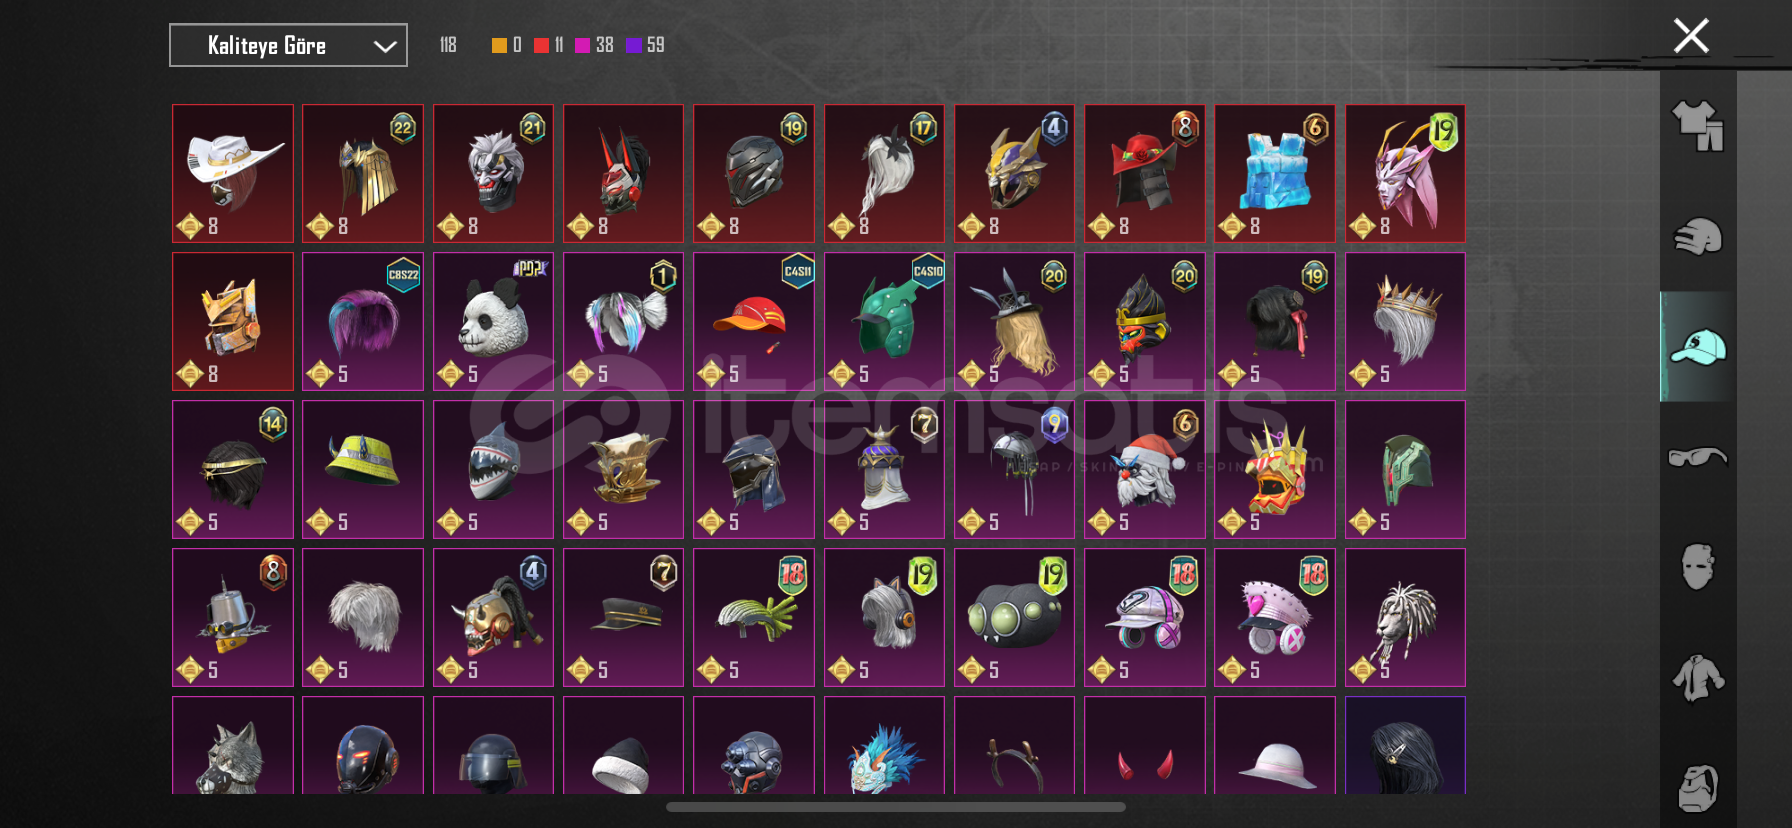Open the glasses category icon
The image size is (1792, 828).
point(1698,457)
